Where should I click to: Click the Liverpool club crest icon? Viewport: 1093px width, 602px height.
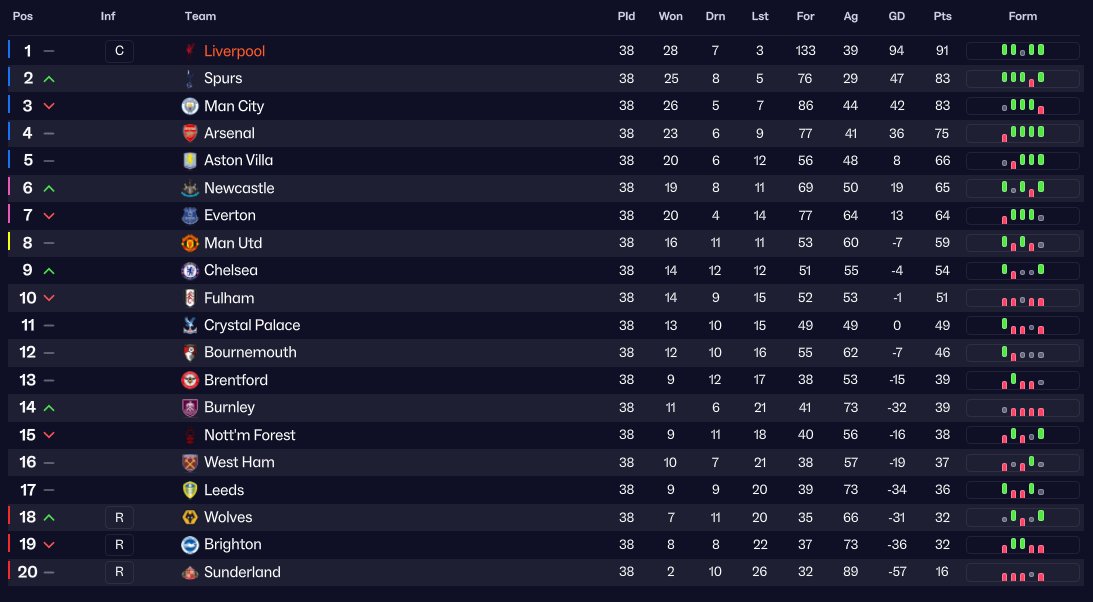(x=190, y=51)
